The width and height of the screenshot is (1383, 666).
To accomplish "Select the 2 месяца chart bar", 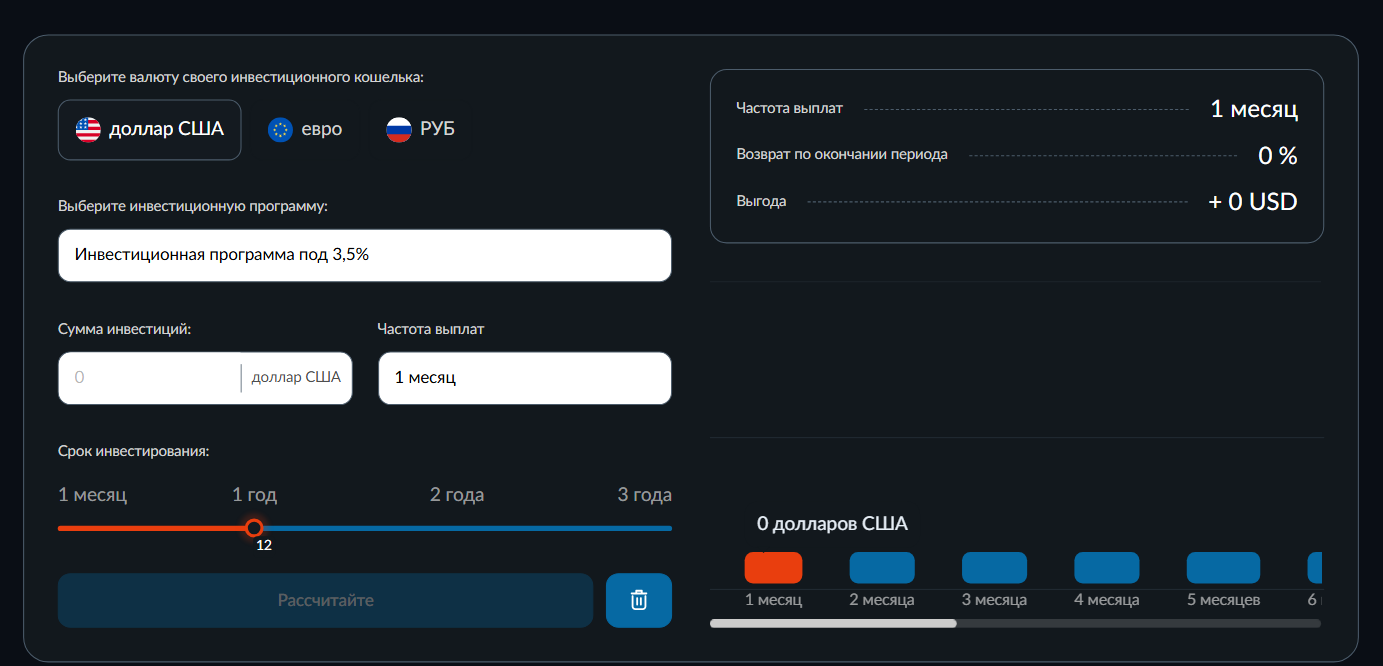I will coord(881,568).
